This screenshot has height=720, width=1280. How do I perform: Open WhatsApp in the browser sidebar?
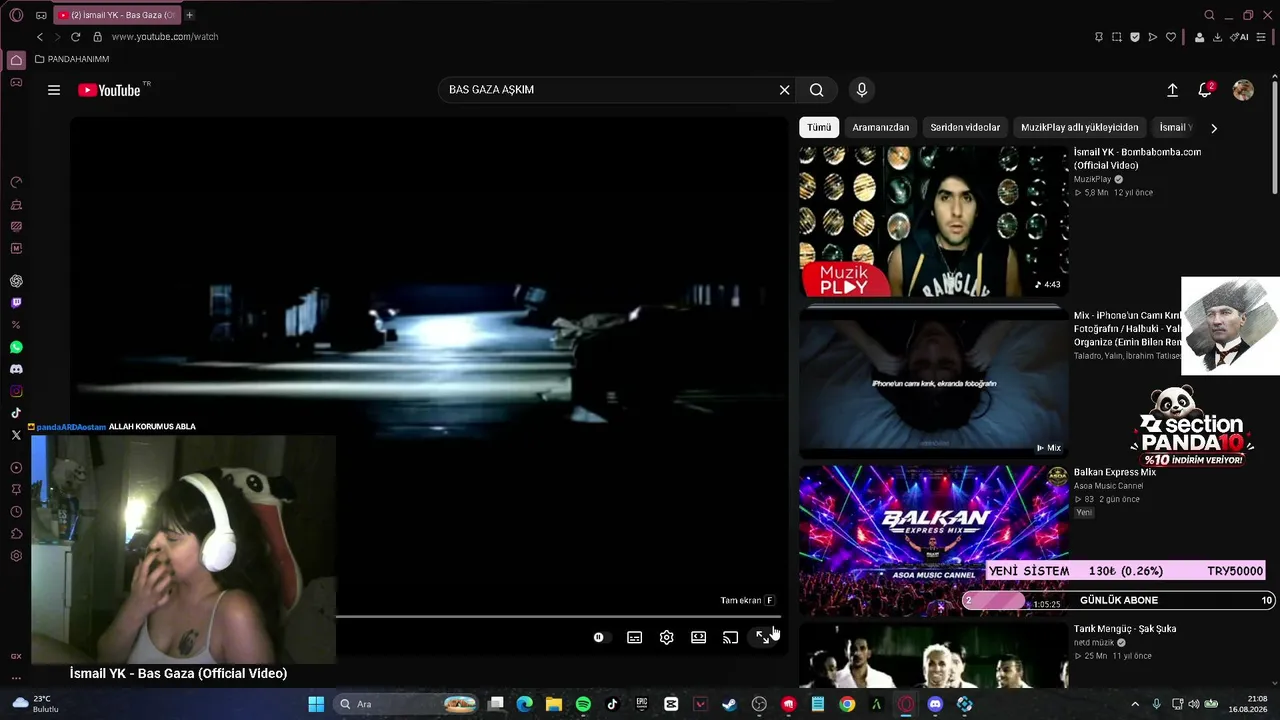[x=16, y=347]
